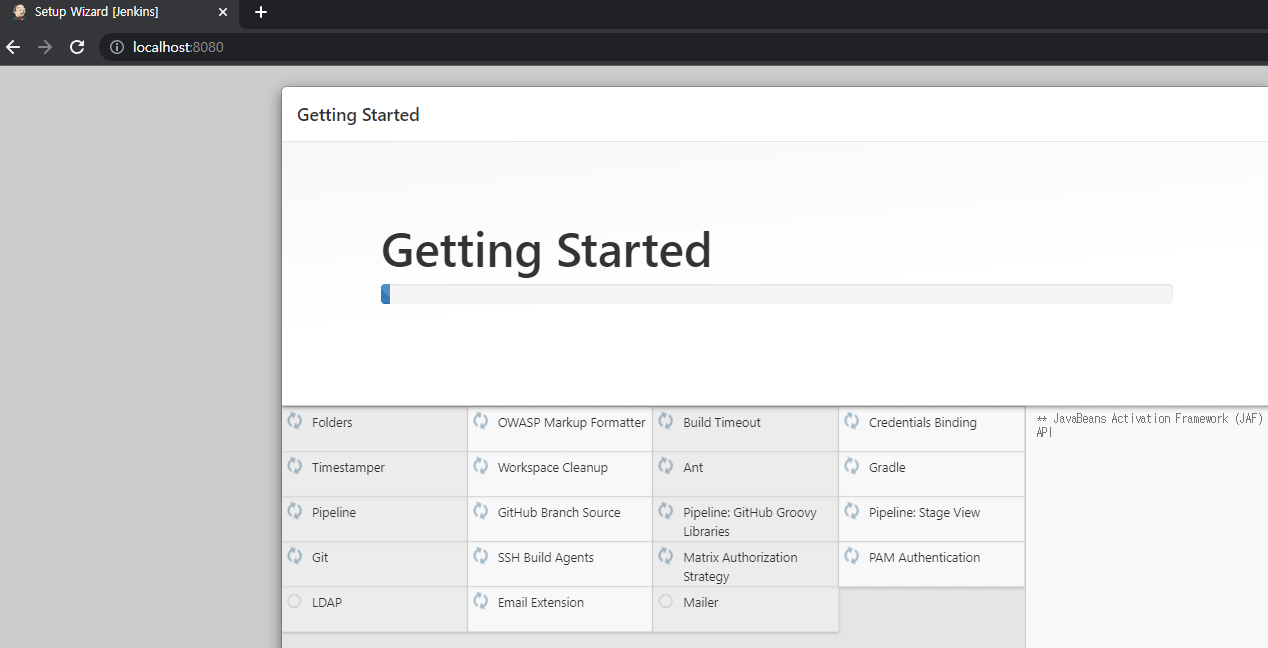Click the JavaBeans Activation Framework log entry
The height and width of the screenshot is (648, 1268).
pyautogui.click(x=1150, y=425)
